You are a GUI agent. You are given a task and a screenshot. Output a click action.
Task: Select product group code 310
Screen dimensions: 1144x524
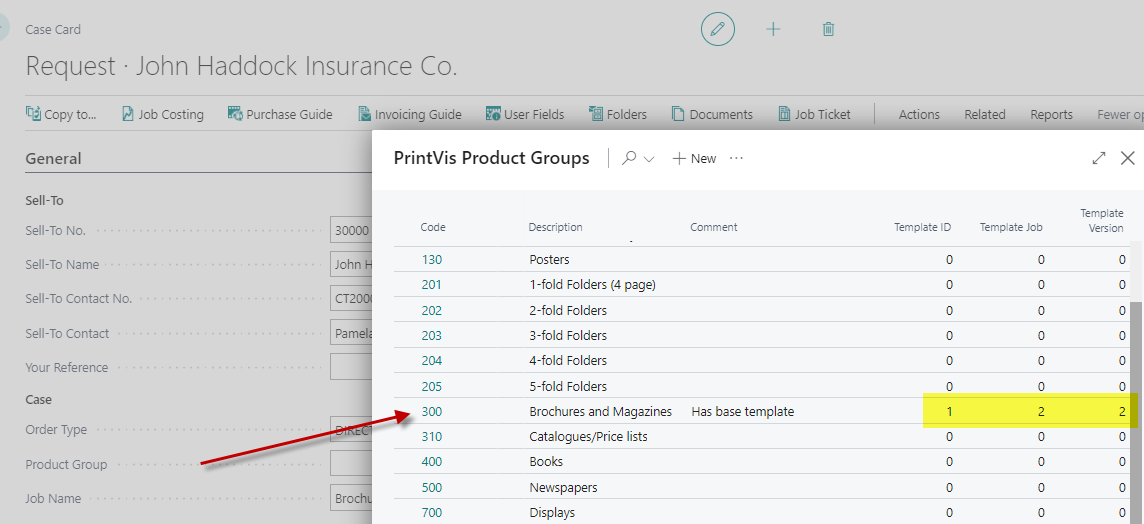coord(431,436)
